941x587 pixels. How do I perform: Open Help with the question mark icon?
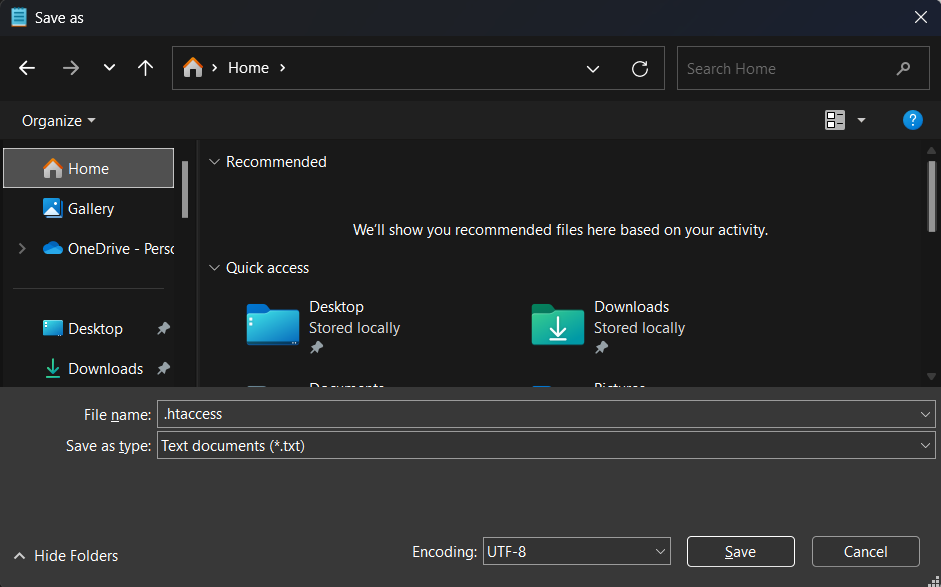pos(912,120)
